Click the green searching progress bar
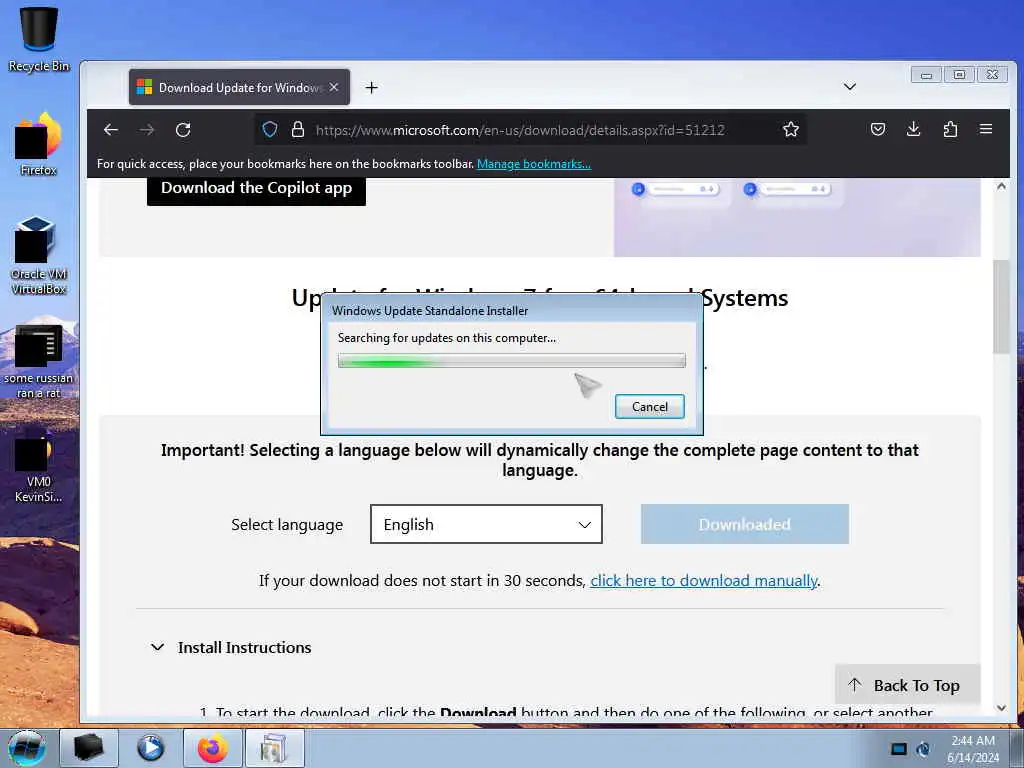Image resolution: width=1024 pixels, height=768 pixels. [x=511, y=360]
